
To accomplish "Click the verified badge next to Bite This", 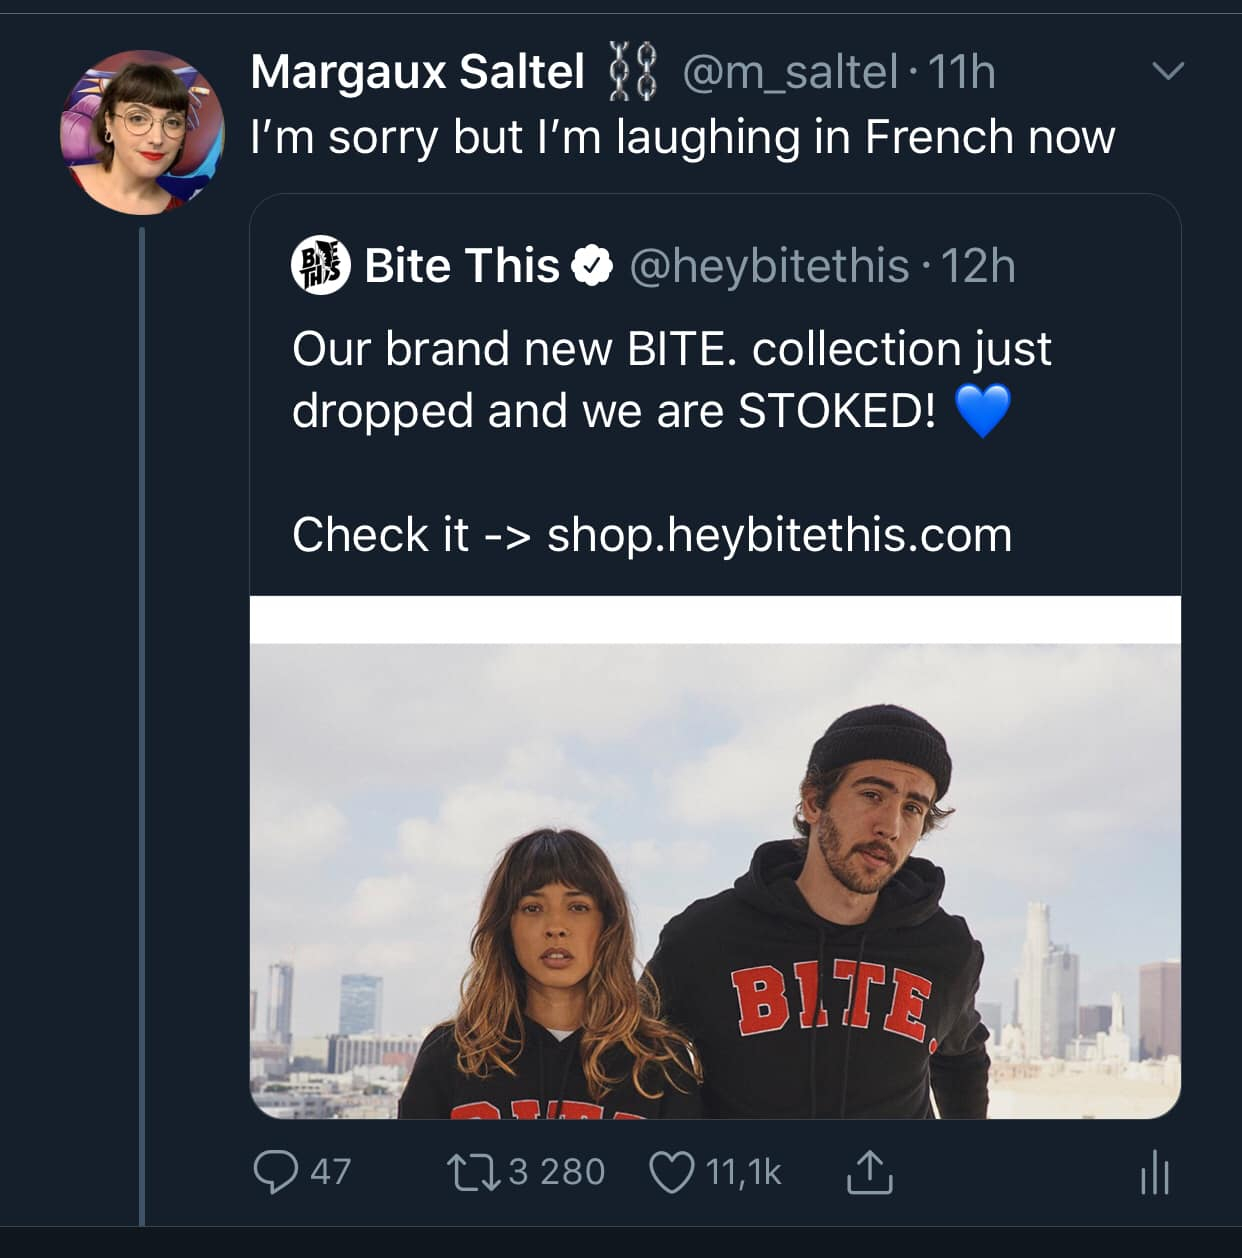I will [592, 266].
